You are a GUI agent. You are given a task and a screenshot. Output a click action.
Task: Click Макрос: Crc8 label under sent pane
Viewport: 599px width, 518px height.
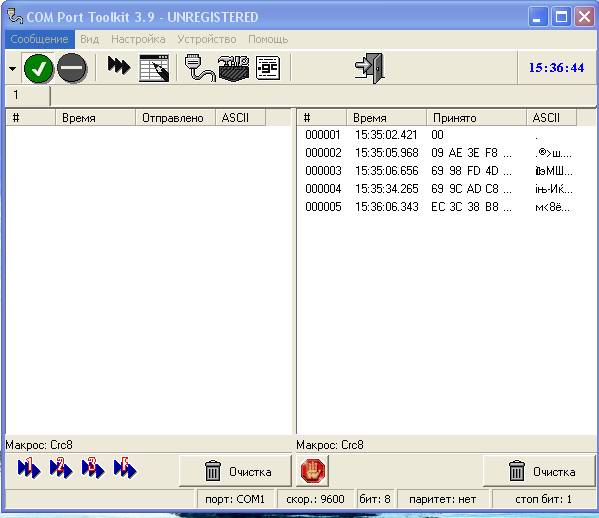(x=39, y=445)
